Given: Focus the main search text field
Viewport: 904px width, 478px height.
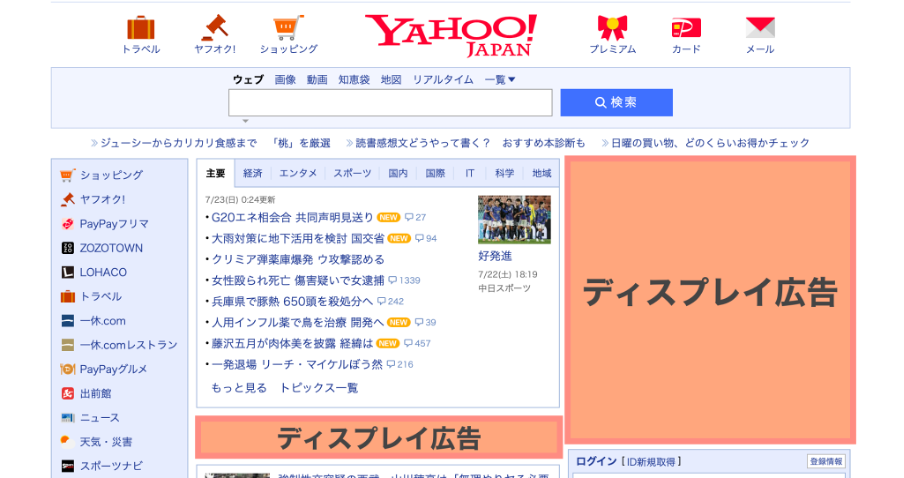Looking at the screenshot, I should coord(390,103).
